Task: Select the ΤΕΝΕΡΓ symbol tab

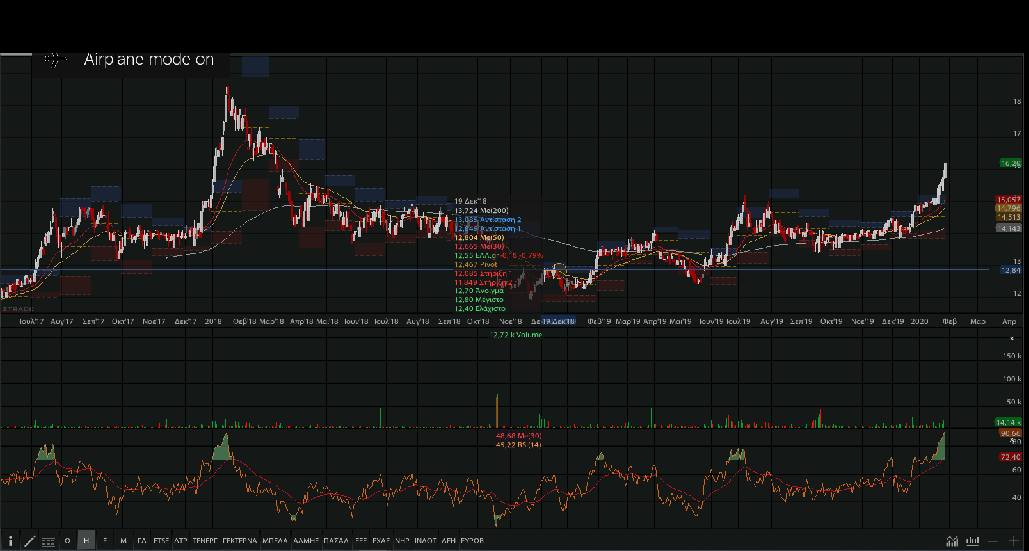Action: coord(206,540)
